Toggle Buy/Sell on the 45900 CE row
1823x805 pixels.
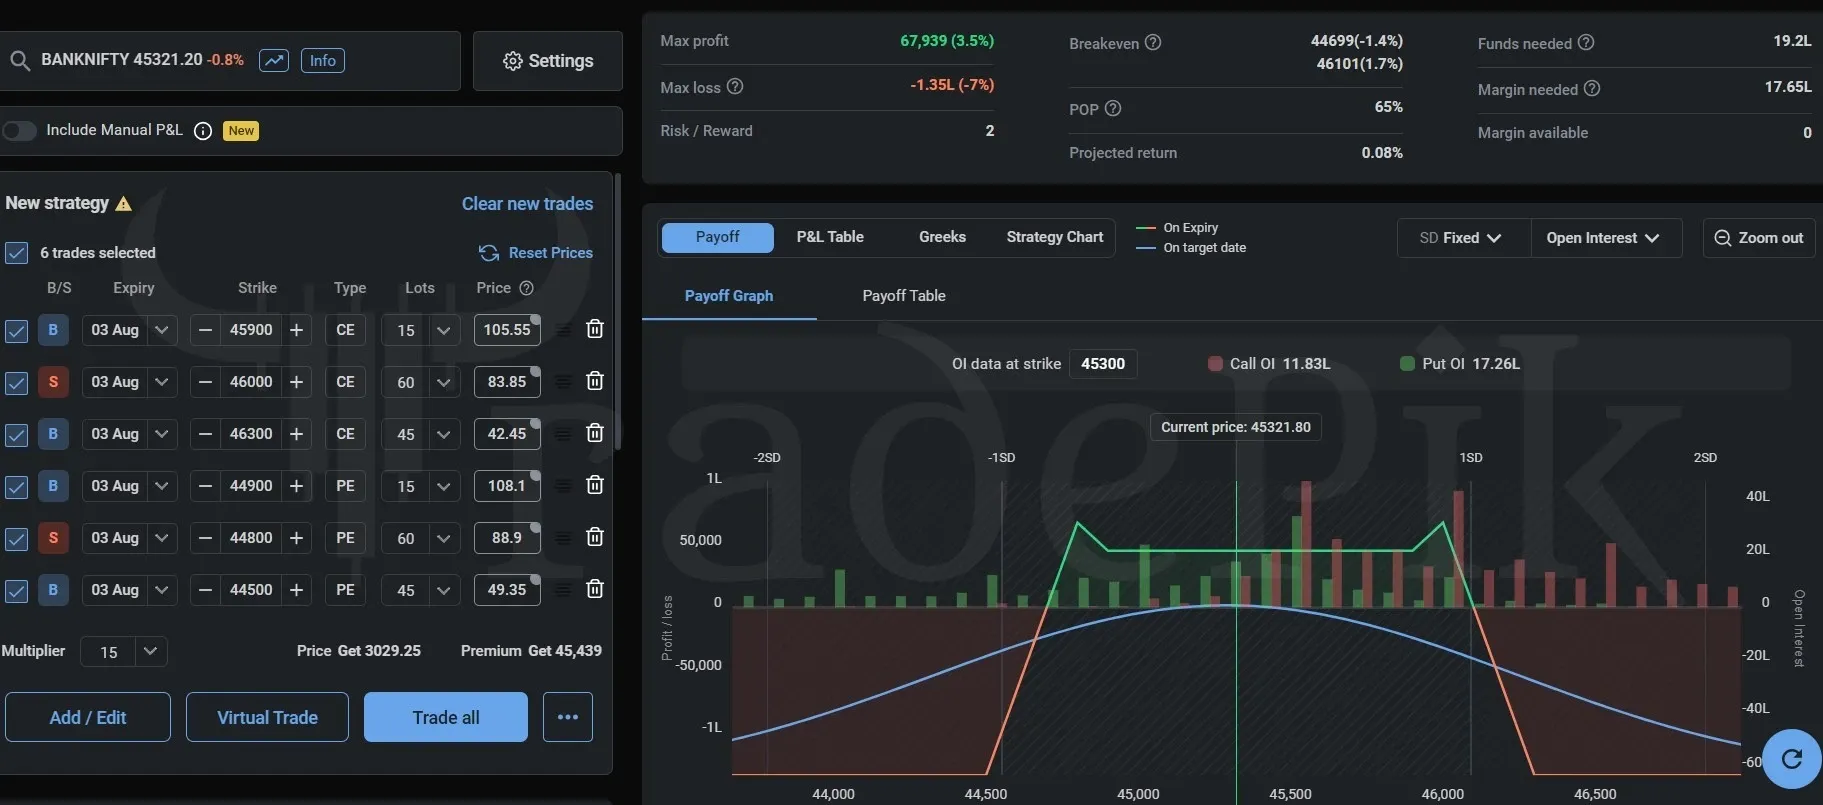click(53, 330)
